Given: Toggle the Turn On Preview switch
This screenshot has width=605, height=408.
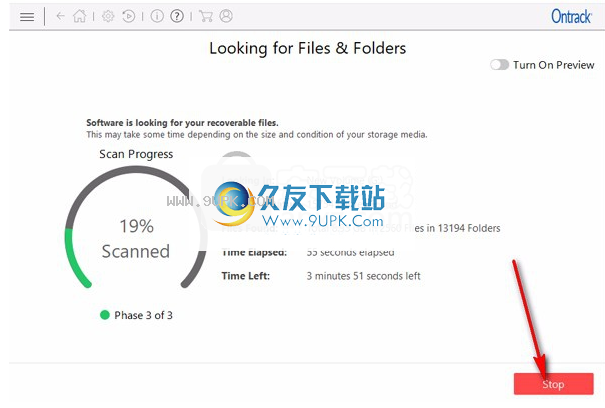Looking at the screenshot, I should [499, 64].
